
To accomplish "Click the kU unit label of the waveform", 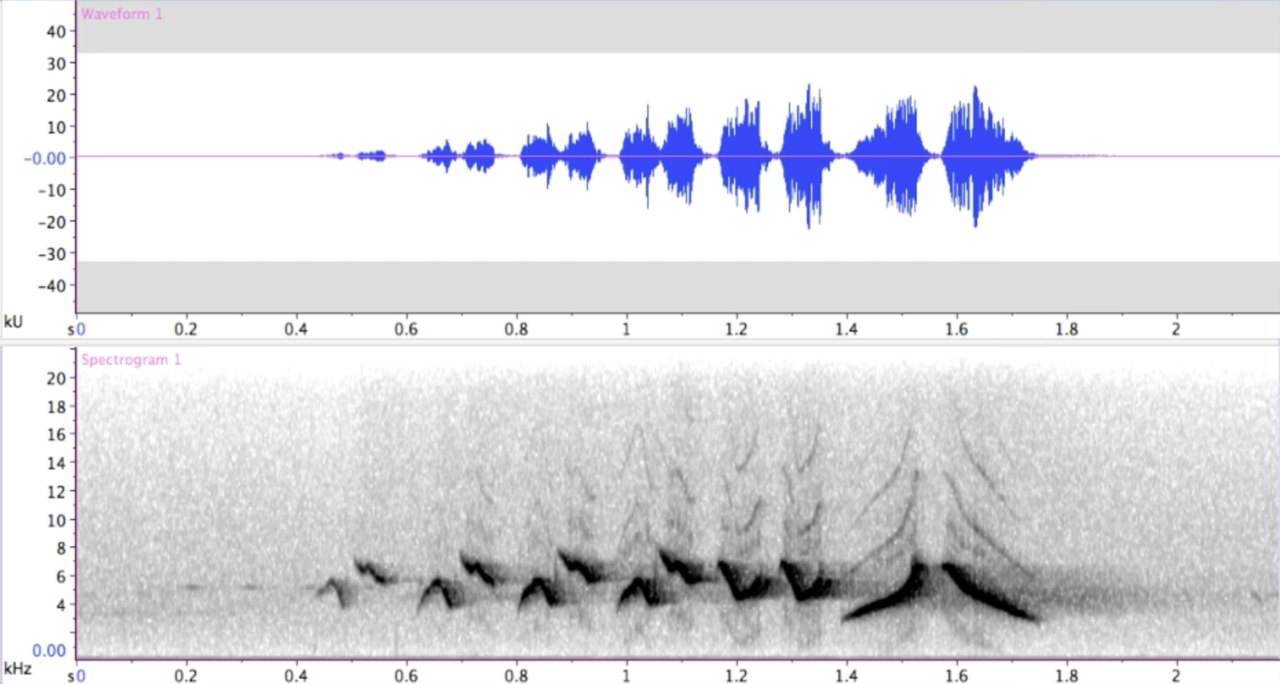I will pyautogui.click(x=12, y=322).
